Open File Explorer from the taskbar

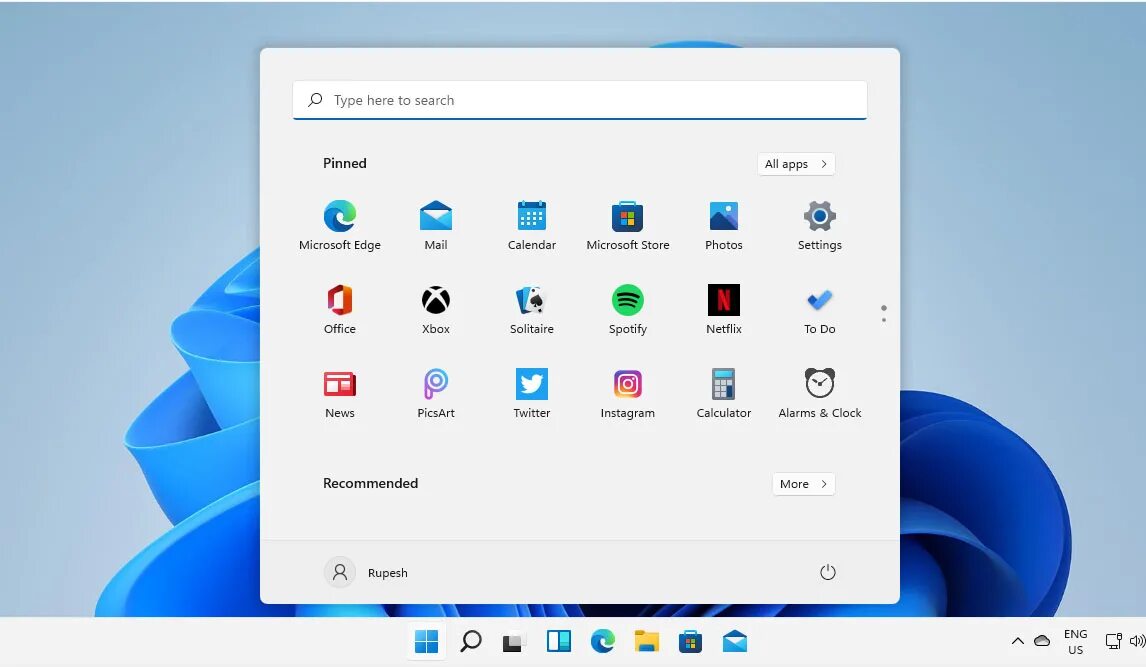point(646,641)
